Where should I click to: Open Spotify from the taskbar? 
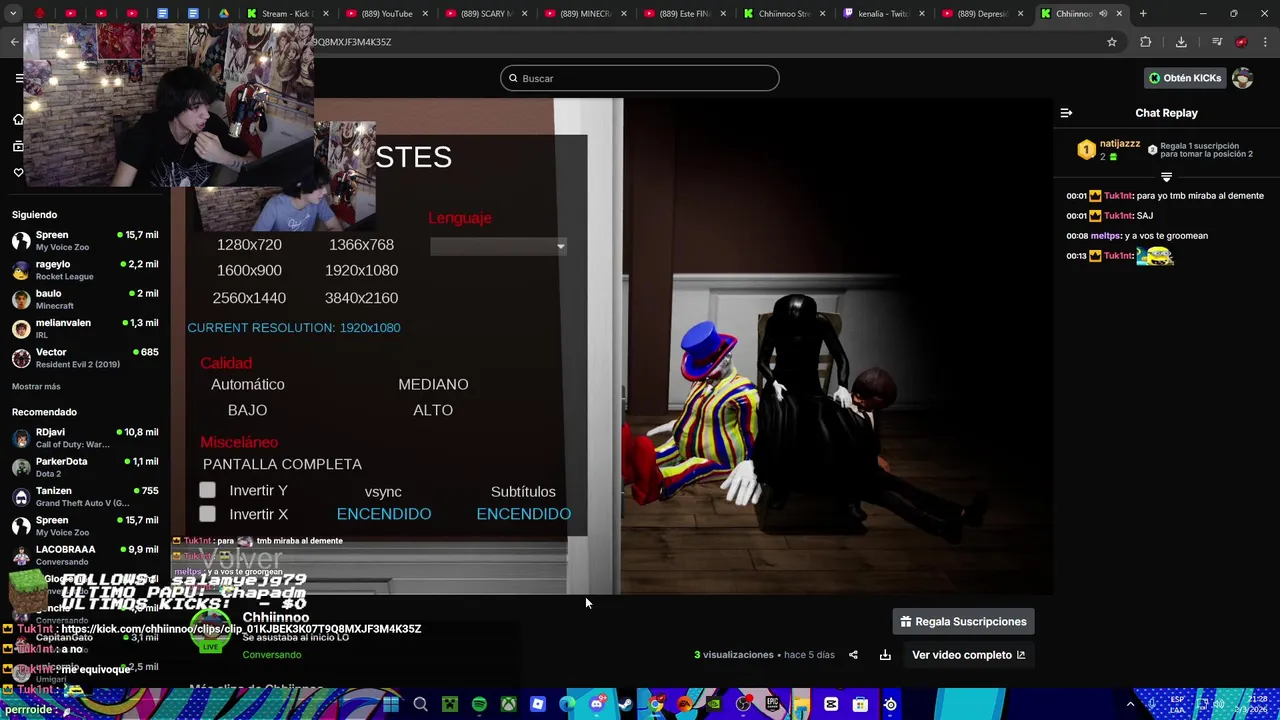[x=479, y=705]
